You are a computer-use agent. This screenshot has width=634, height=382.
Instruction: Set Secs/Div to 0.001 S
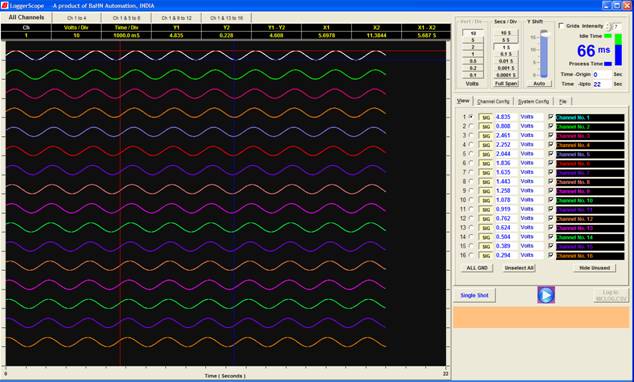point(506,68)
